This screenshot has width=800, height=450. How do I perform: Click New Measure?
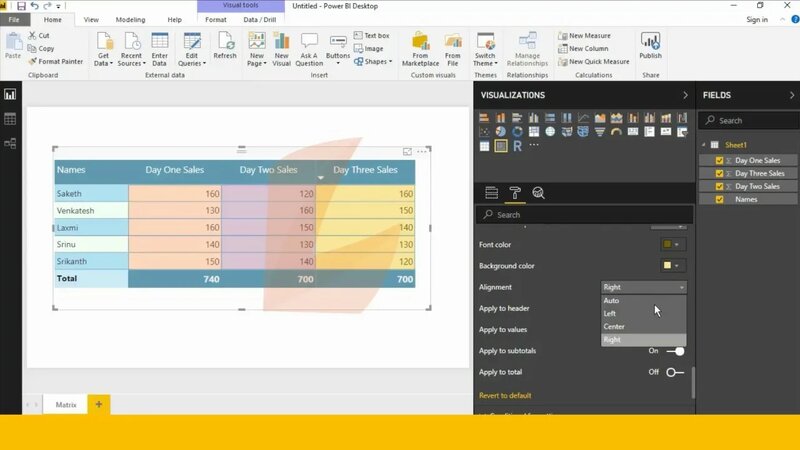coord(584,36)
